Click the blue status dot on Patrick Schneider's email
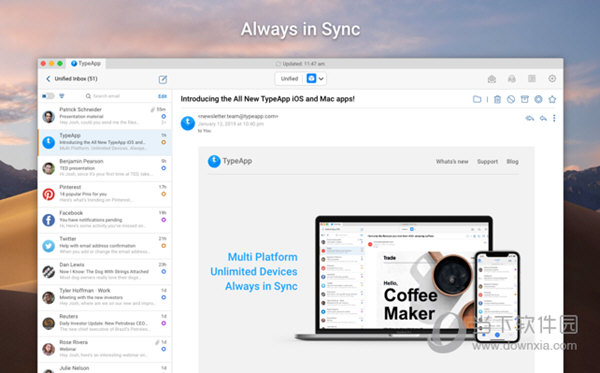The height and width of the screenshot is (373, 600). coord(163,116)
